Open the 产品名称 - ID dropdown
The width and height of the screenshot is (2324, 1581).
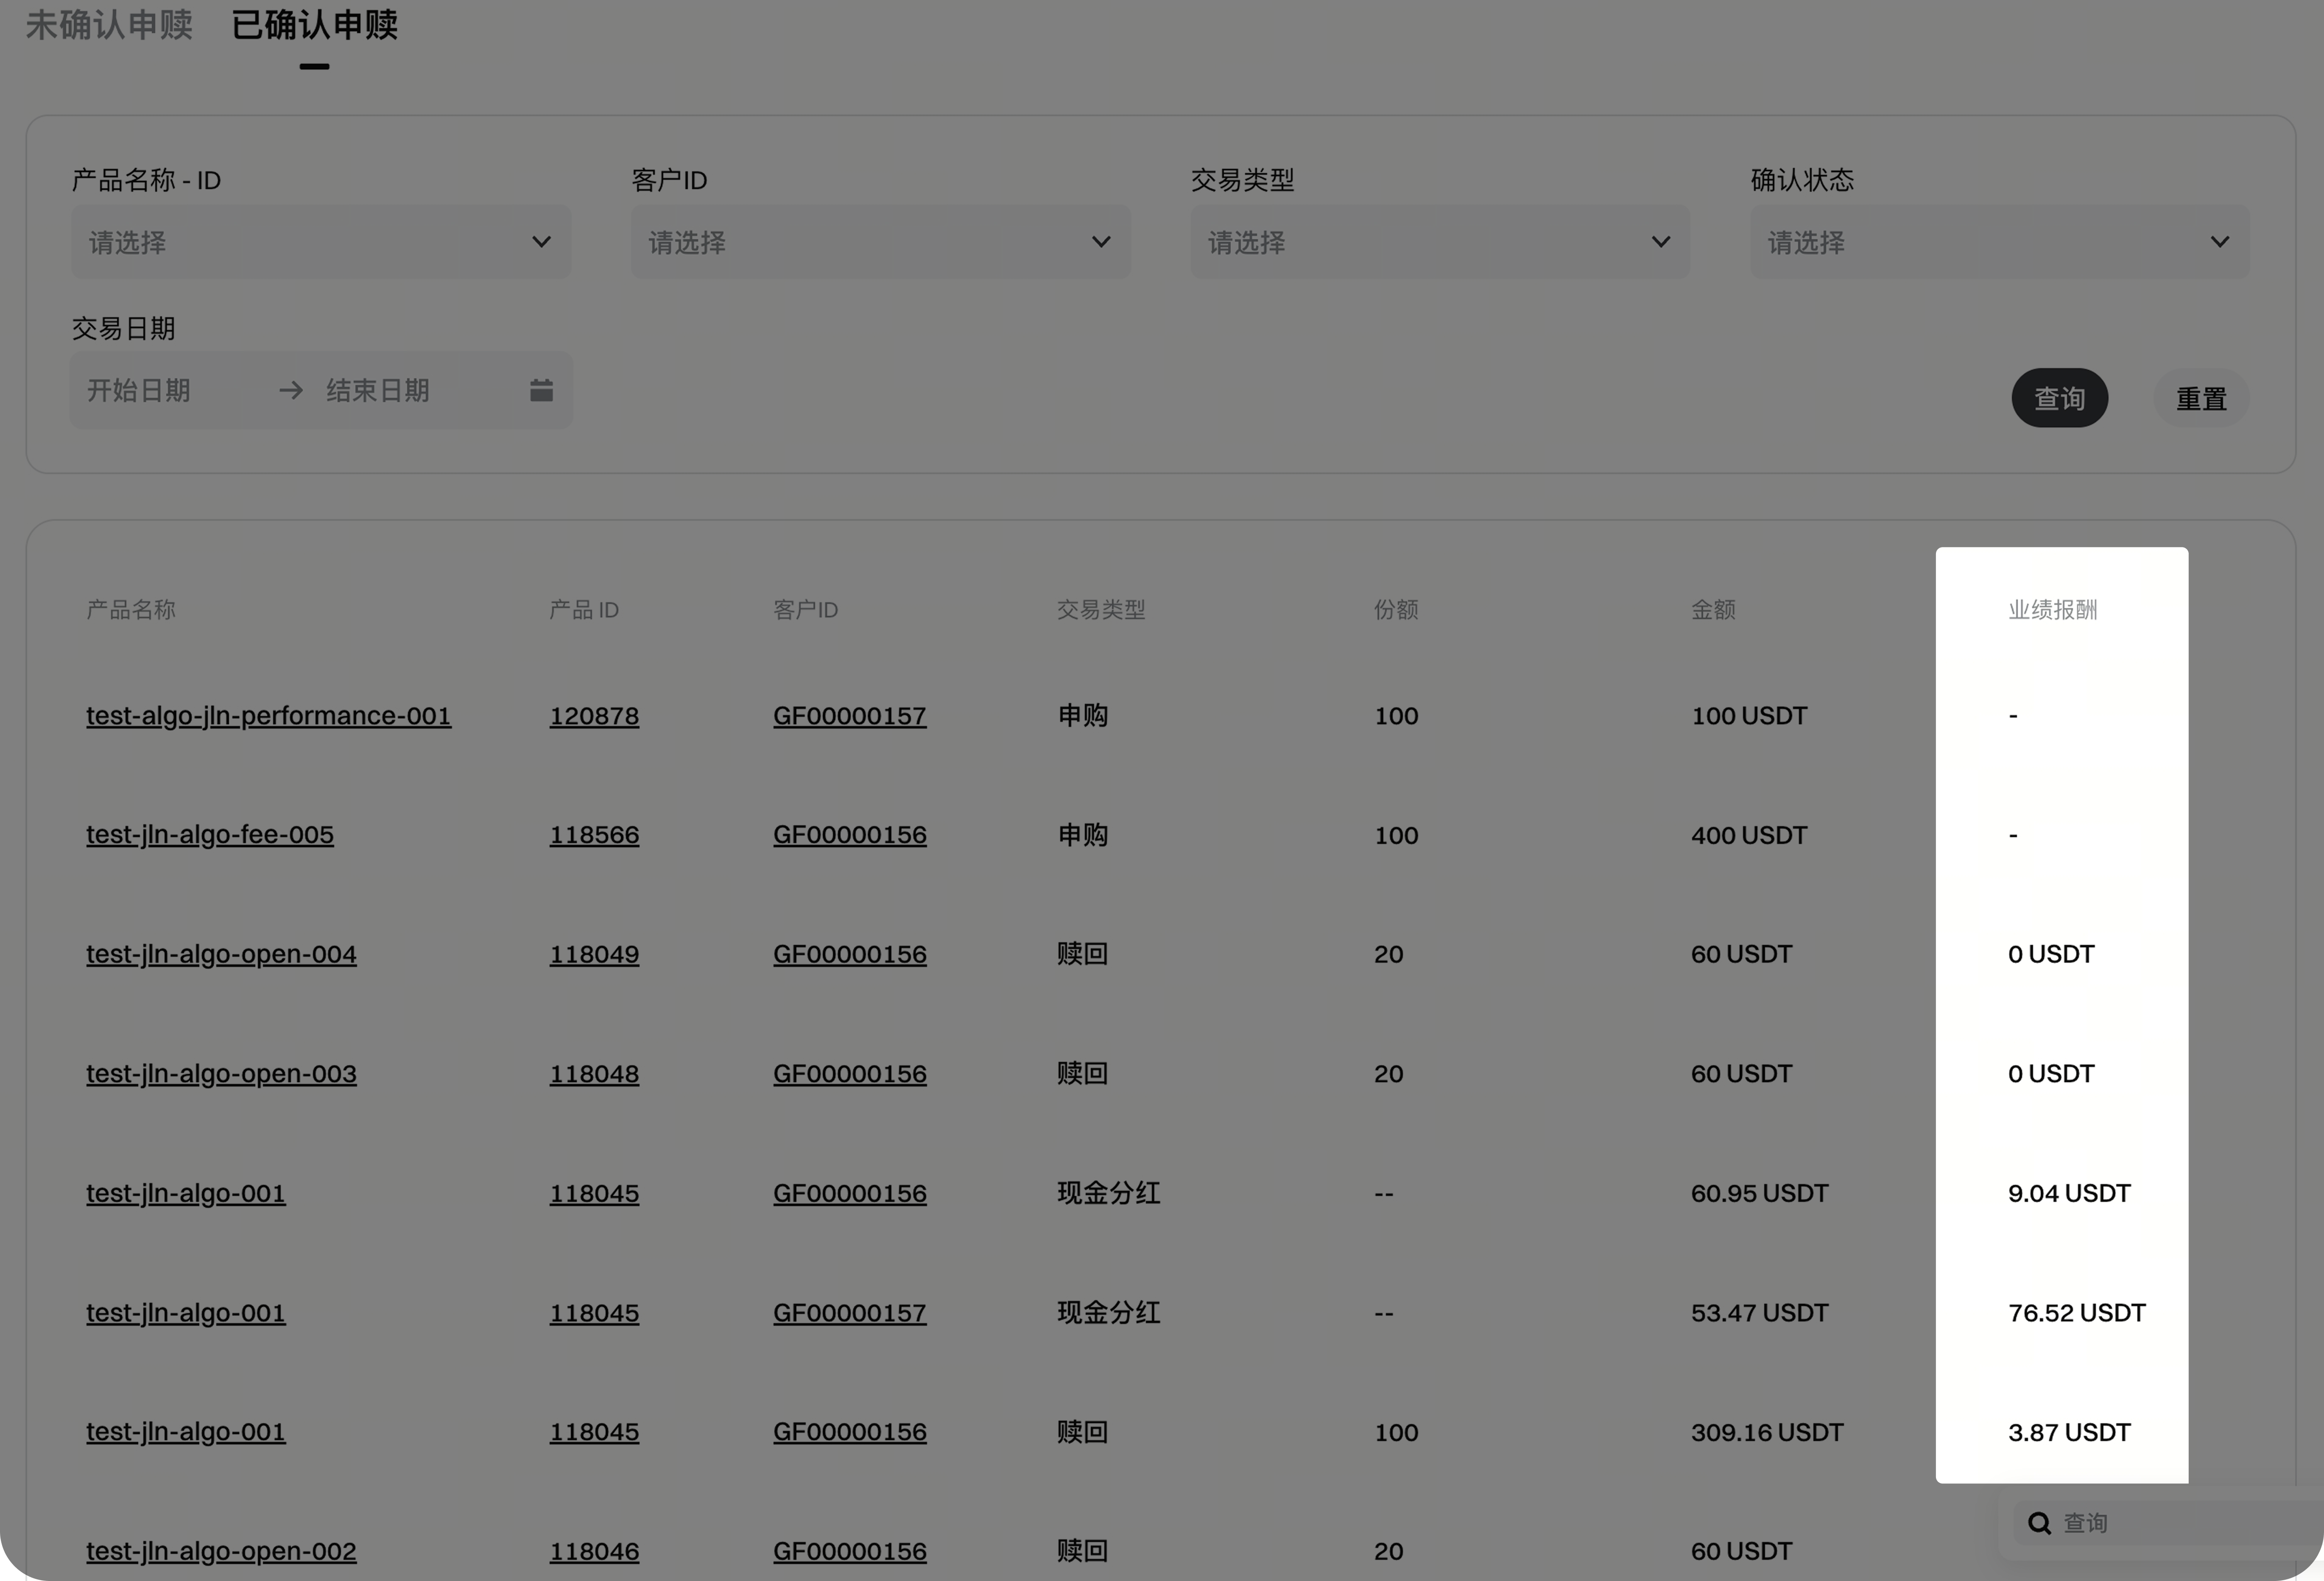(x=320, y=242)
